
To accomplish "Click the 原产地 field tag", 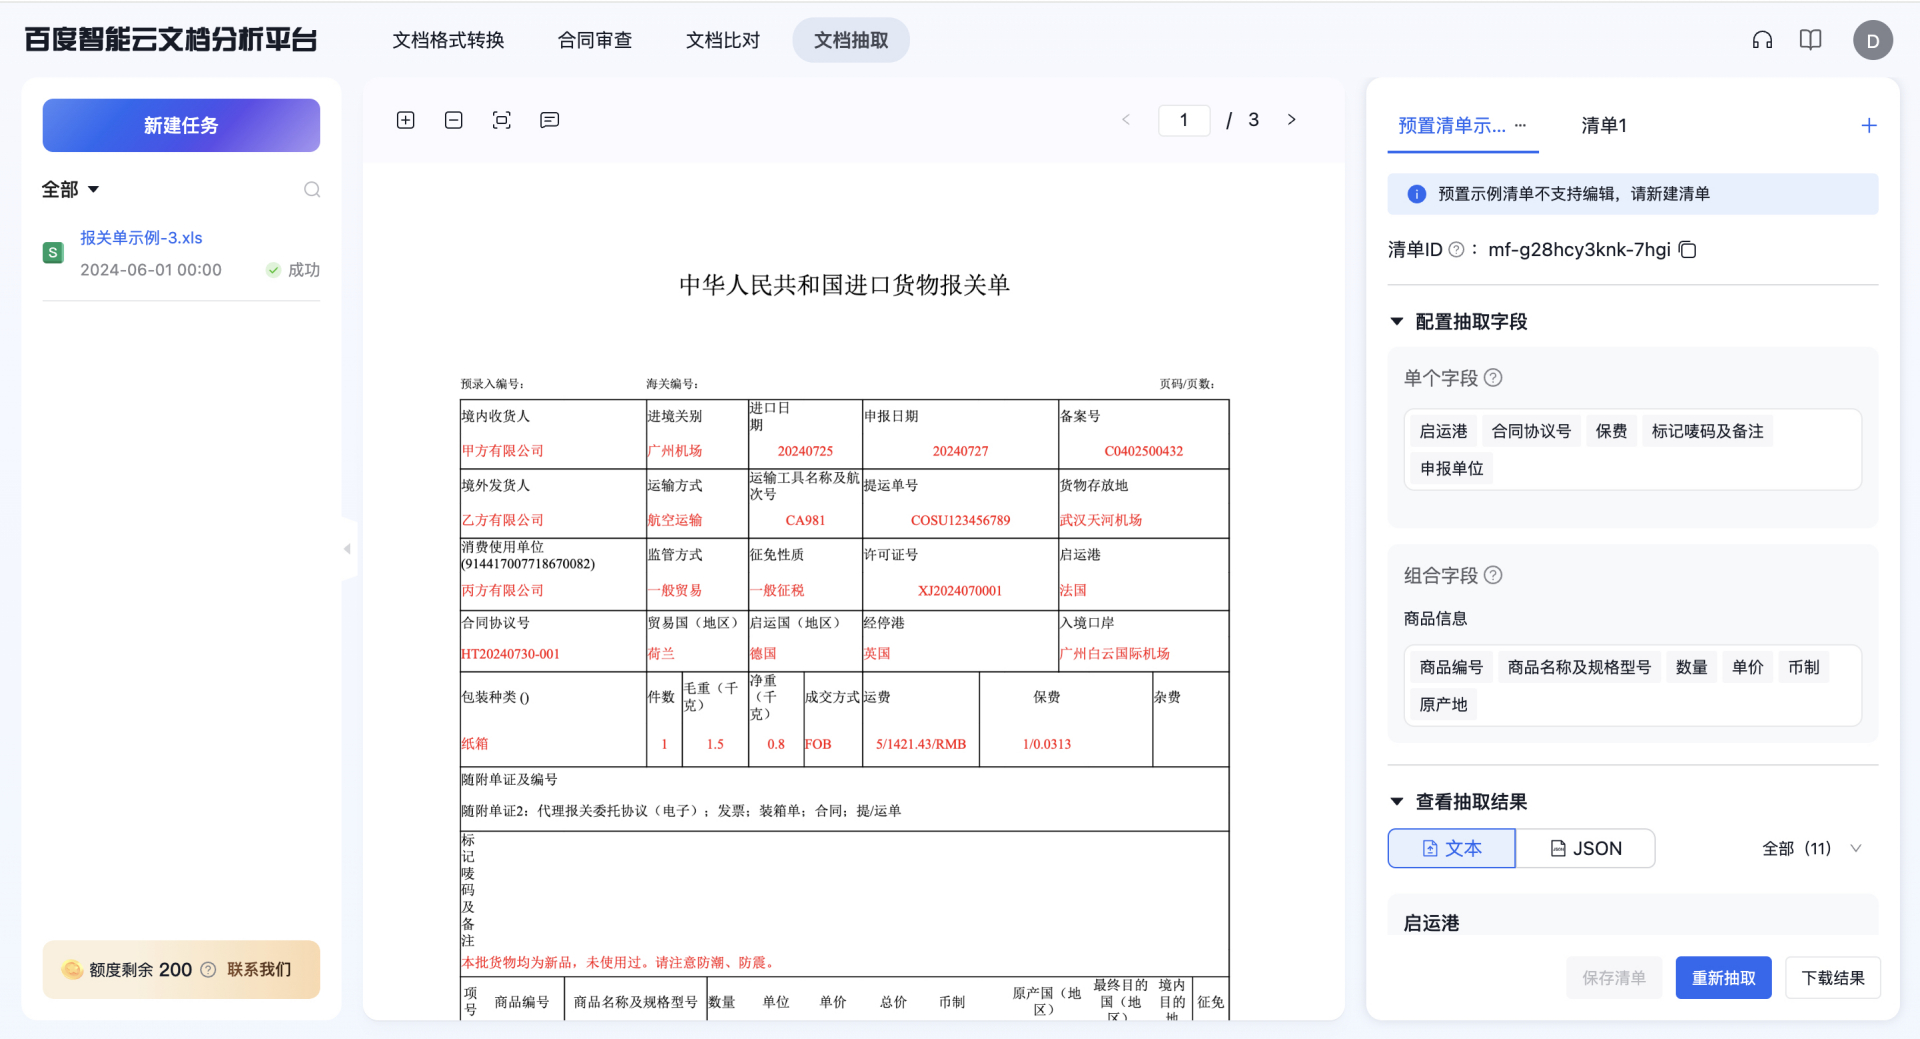I will pos(1443,704).
